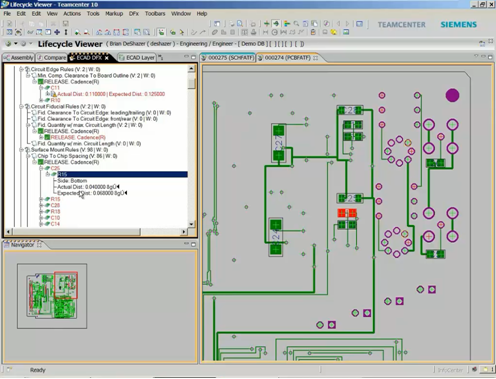Click the gray magnifier search icon

click(296, 24)
